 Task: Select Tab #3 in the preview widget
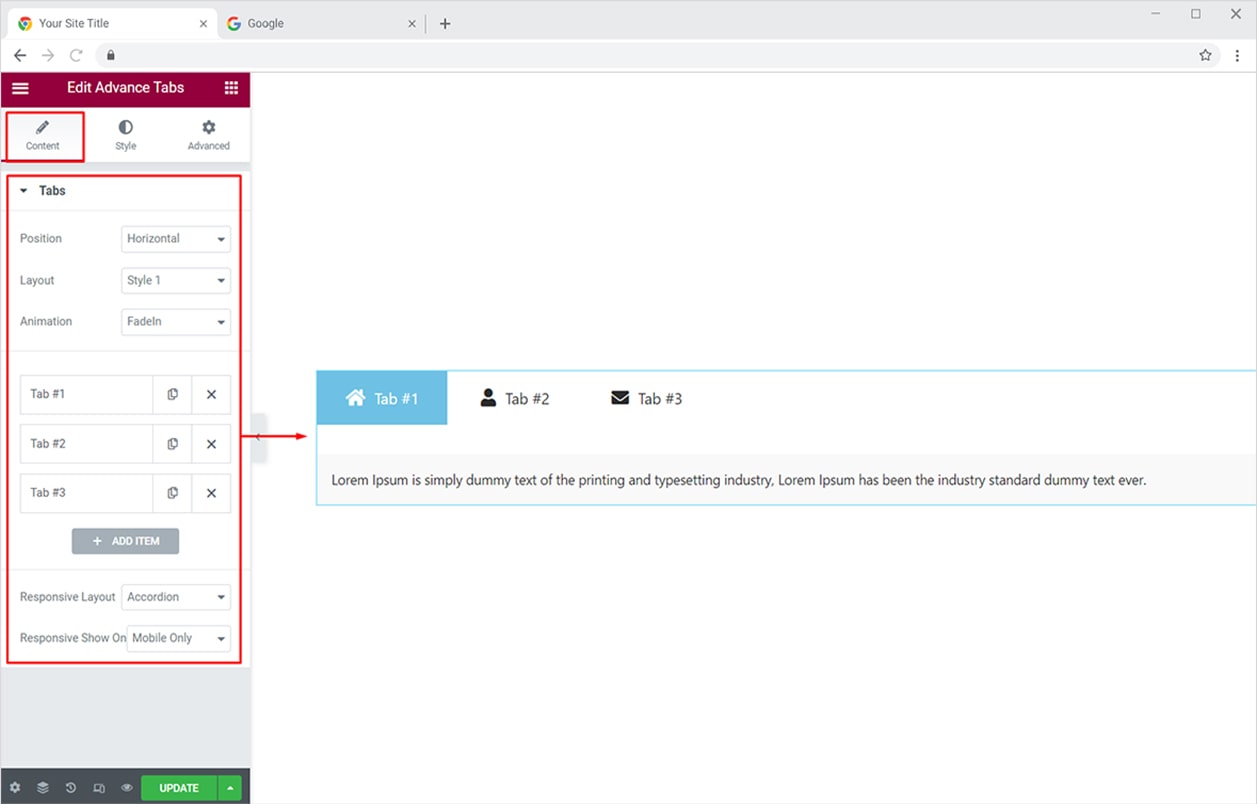[647, 398]
